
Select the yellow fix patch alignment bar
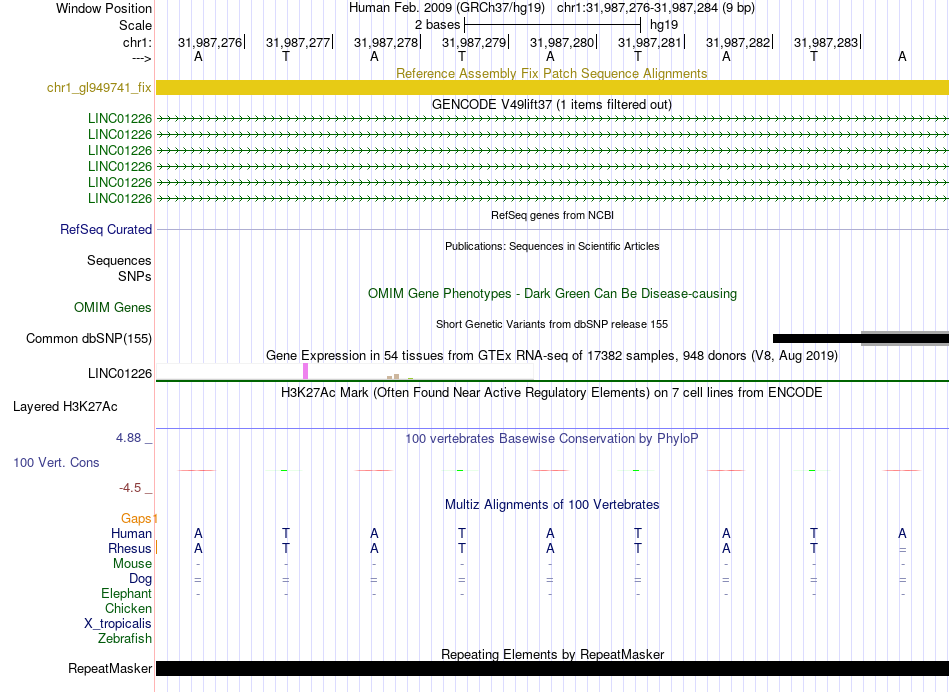[x=552, y=87]
